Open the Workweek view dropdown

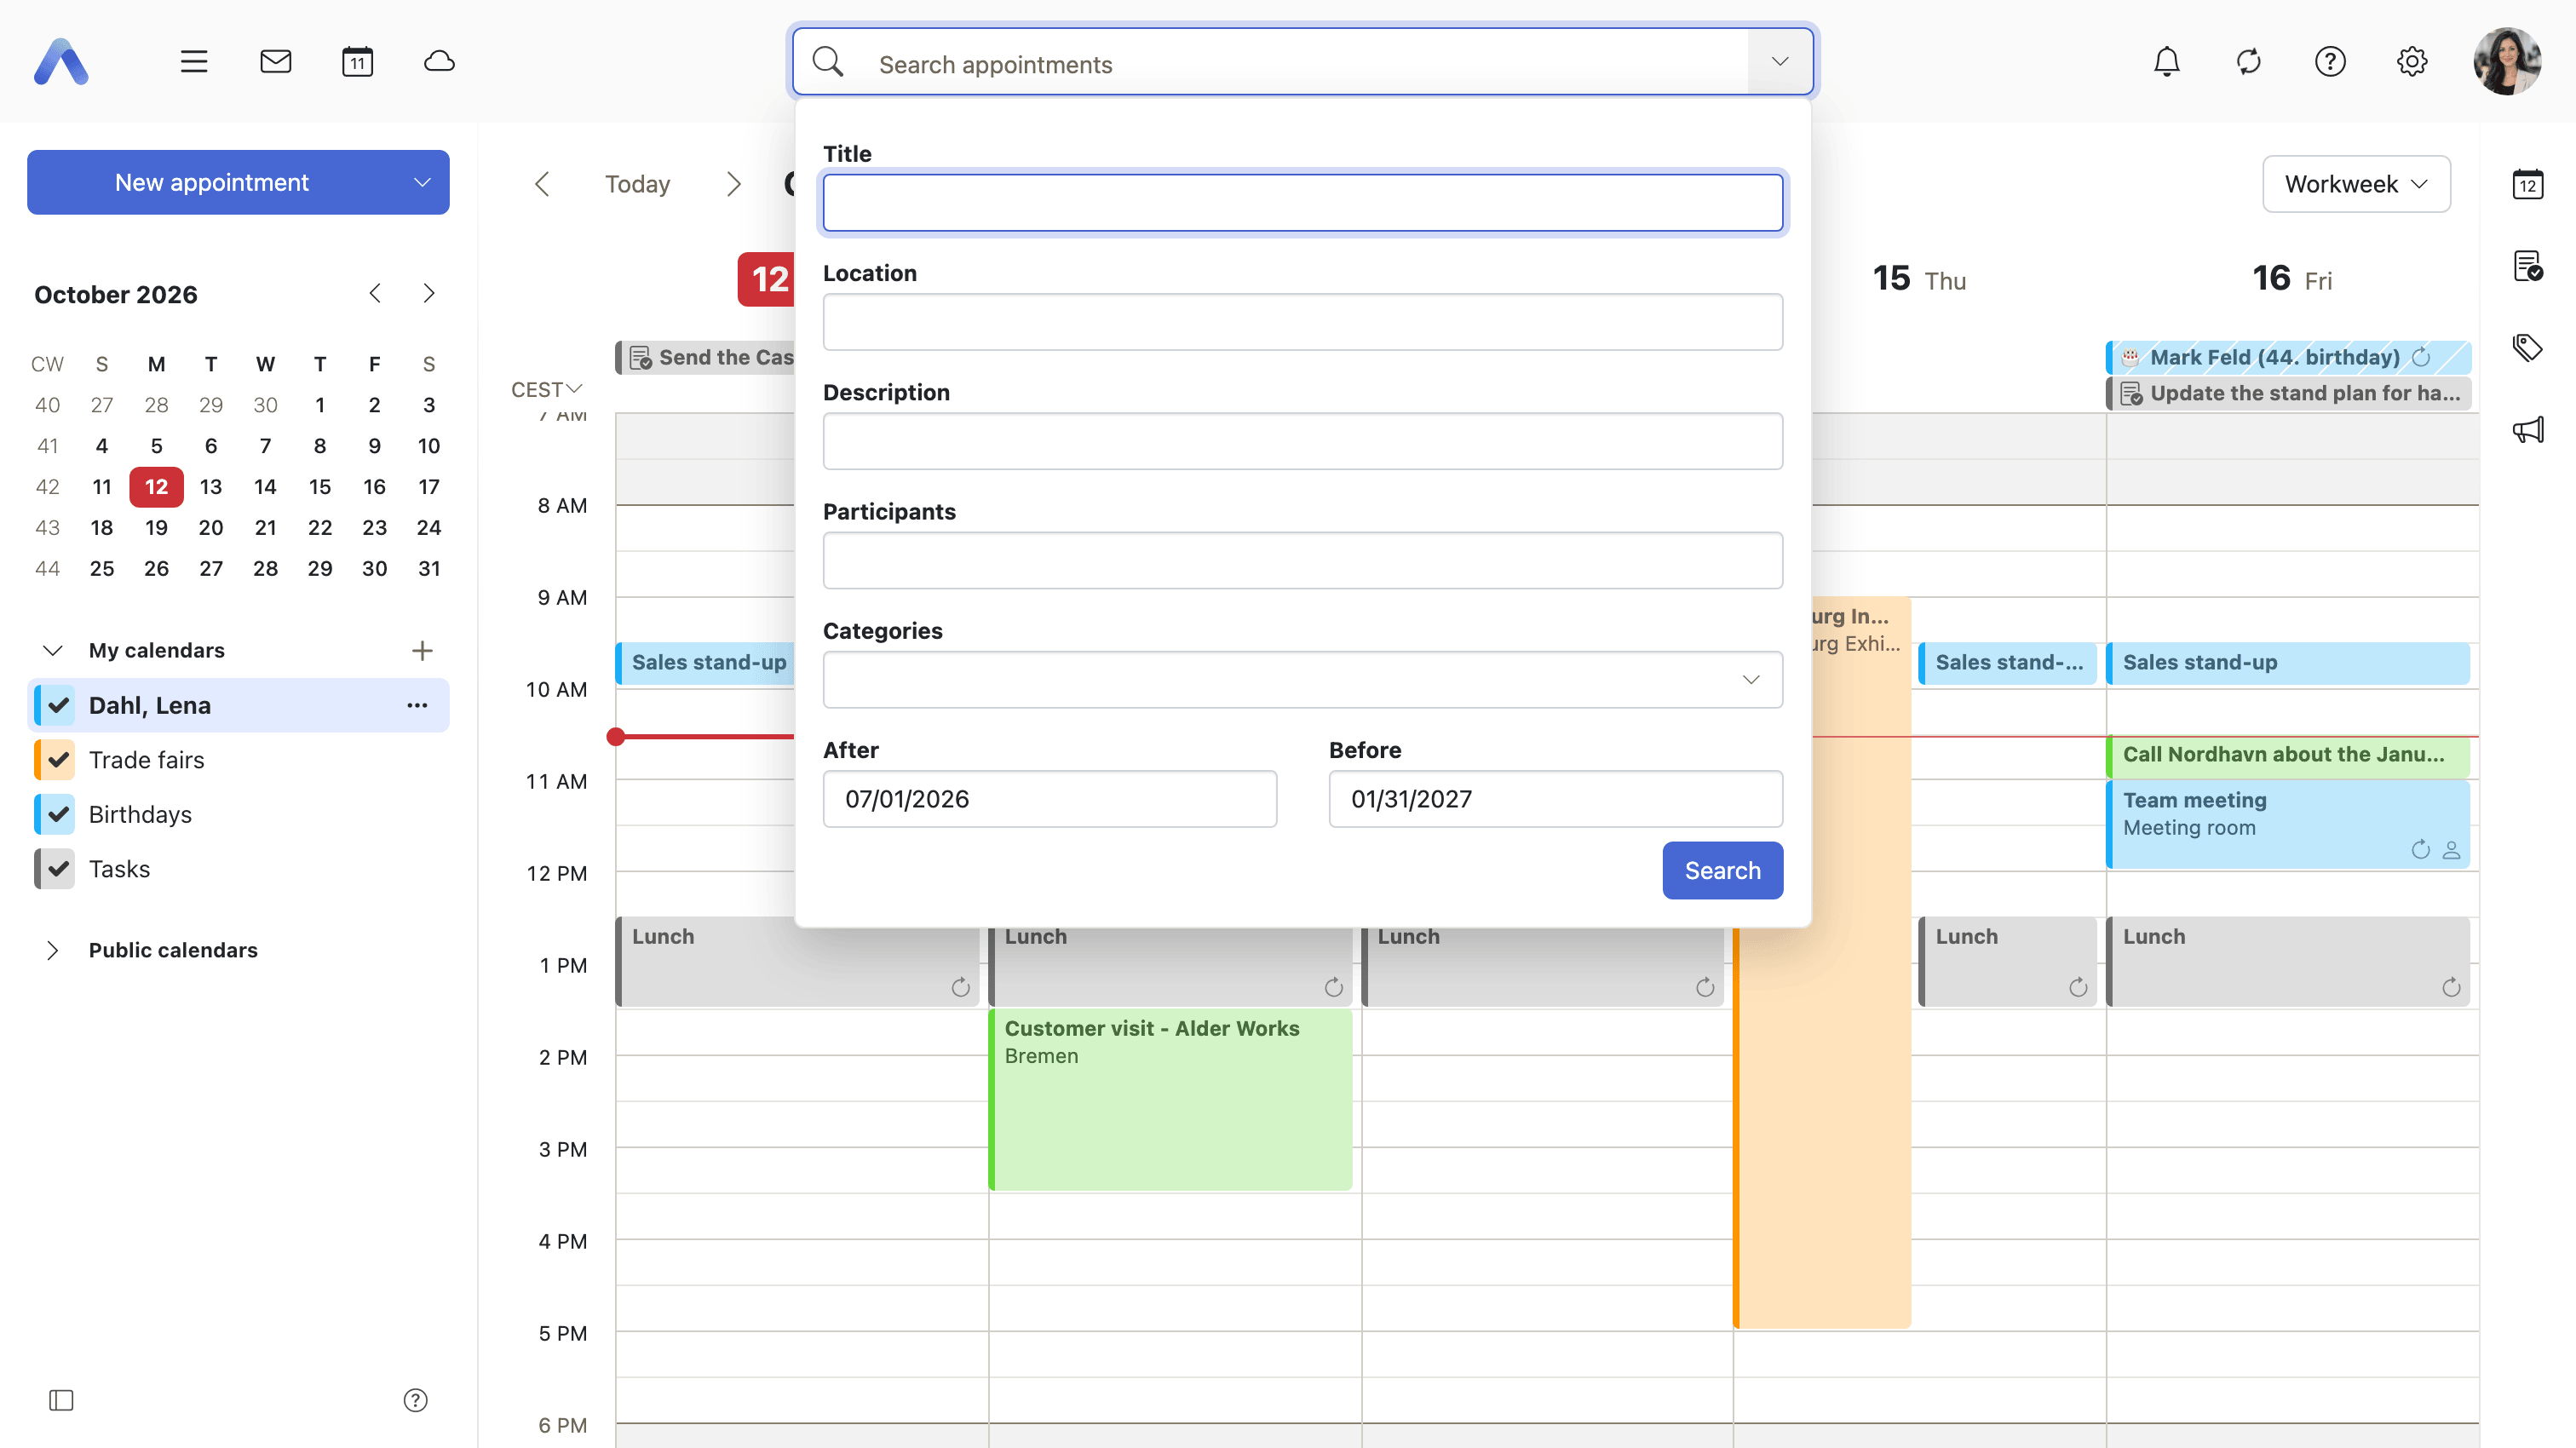click(x=2355, y=184)
